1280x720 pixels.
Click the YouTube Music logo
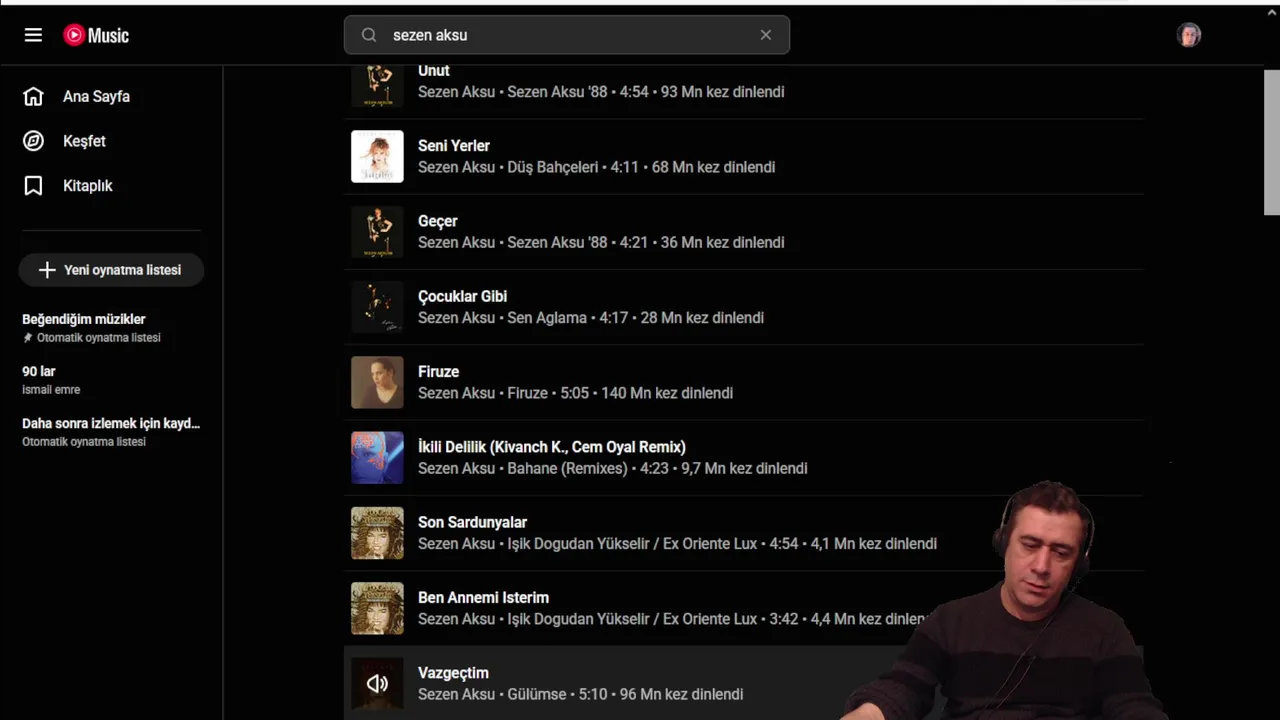click(96, 35)
